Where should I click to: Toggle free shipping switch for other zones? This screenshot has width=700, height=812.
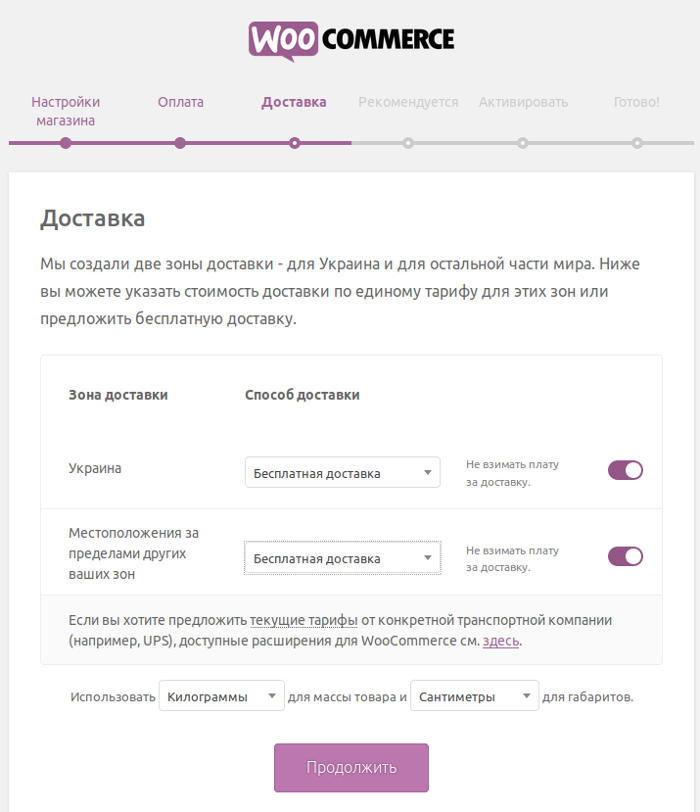pos(625,556)
